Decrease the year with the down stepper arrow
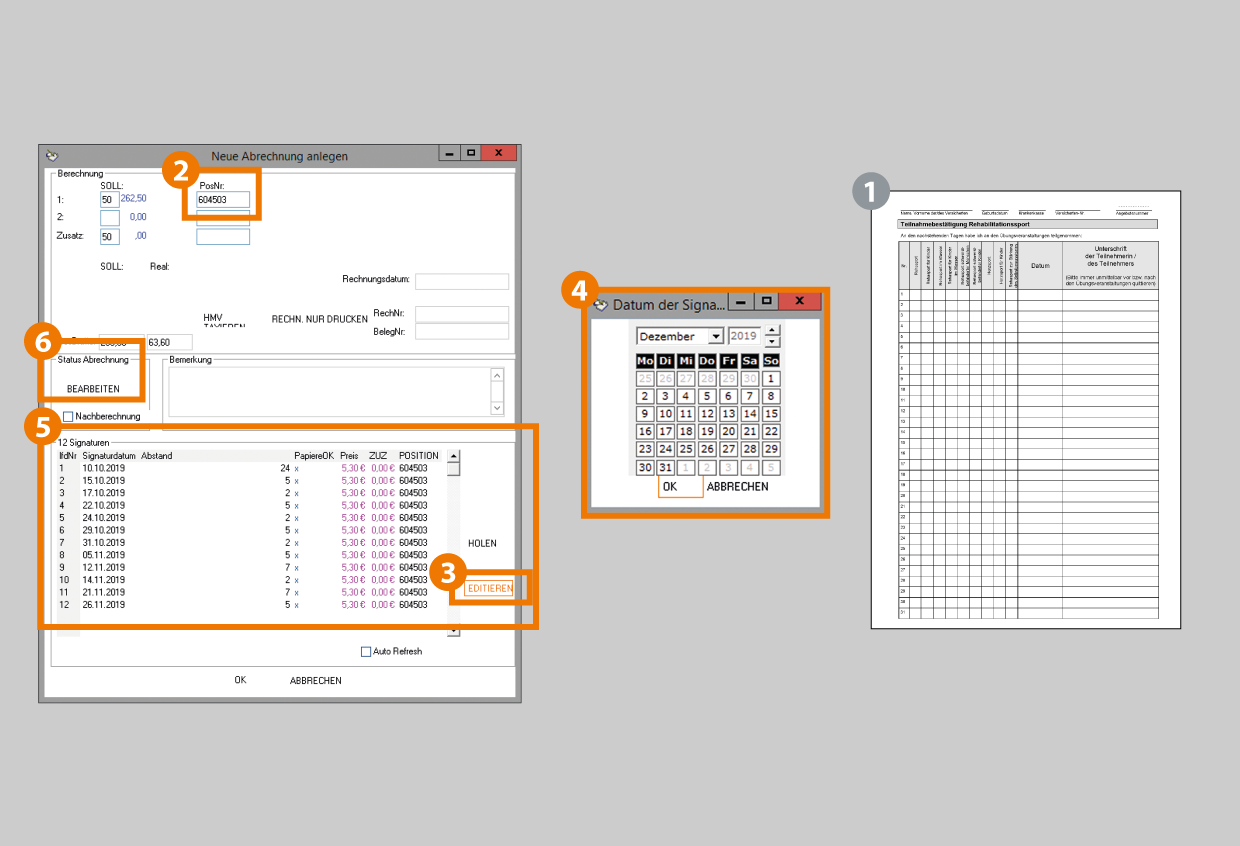Viewport: 1240px width, 846px height. pos(771,342)
